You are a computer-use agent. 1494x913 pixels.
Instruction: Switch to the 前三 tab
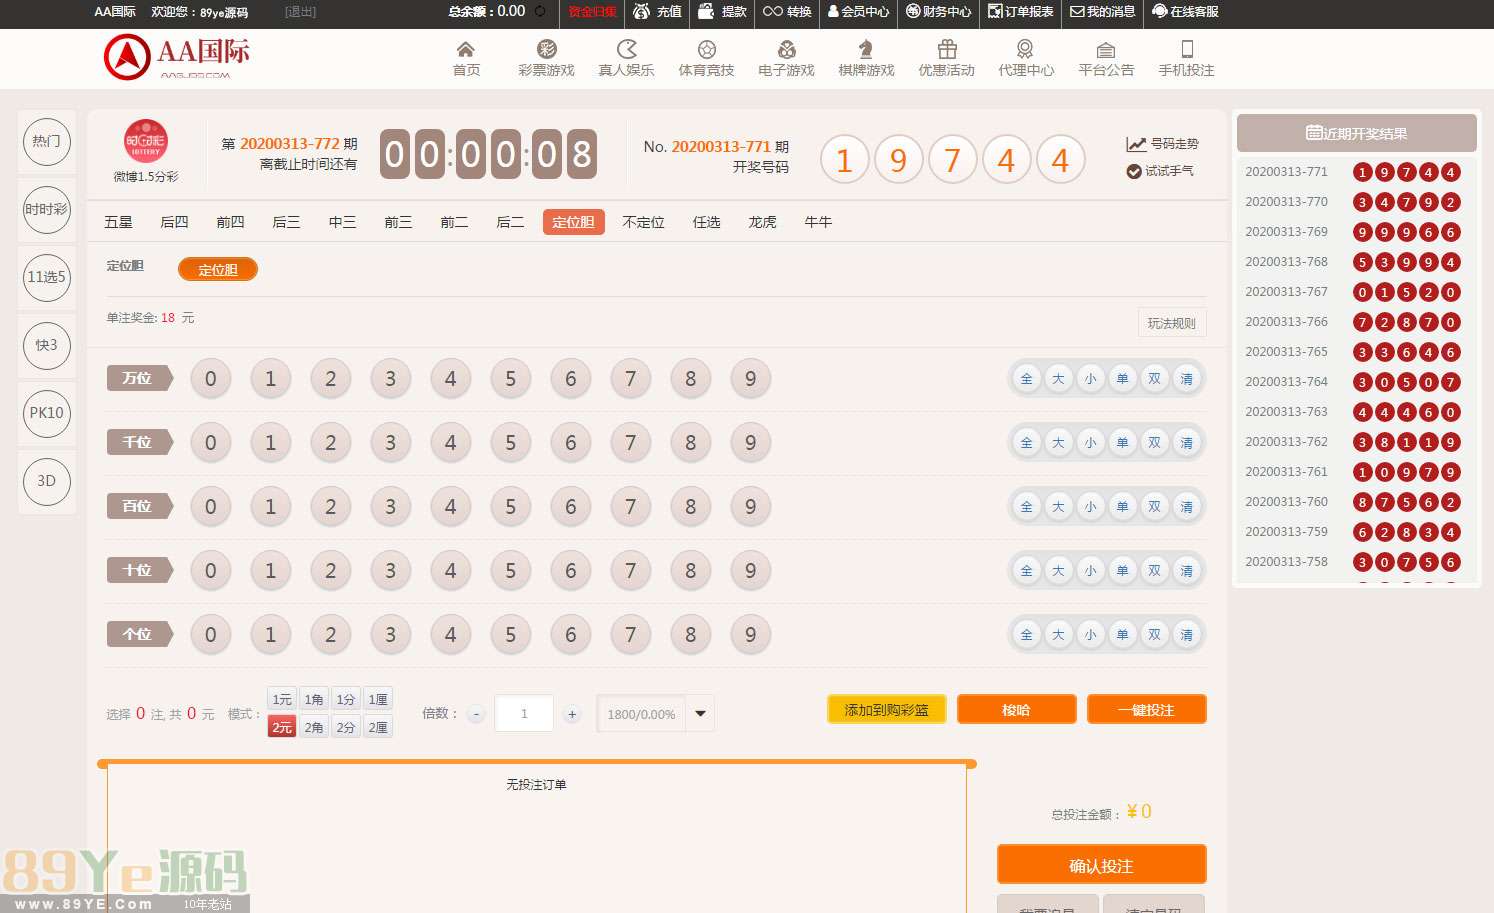398,222
